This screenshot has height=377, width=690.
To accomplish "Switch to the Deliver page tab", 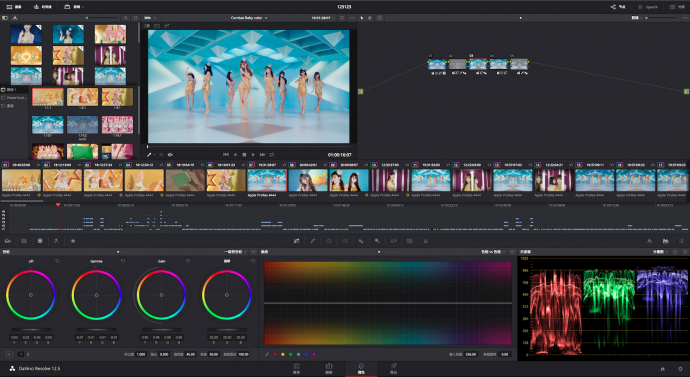I will [393, 369].
